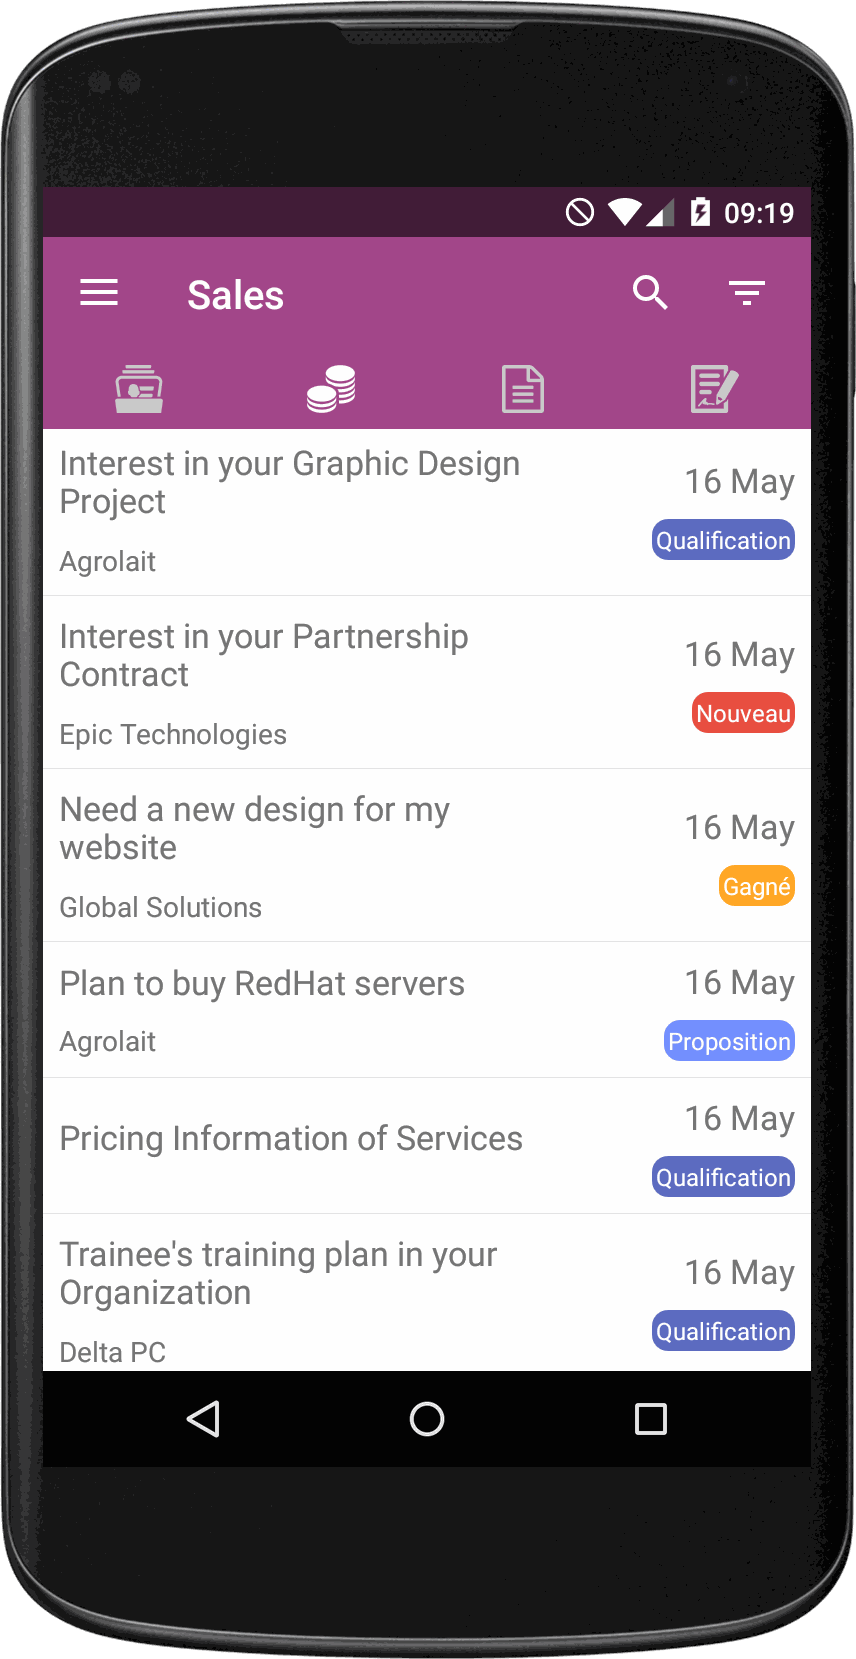This screenshot has height=1659, width=856.
Task: Click the red Nouveau stage badge
Action: pyautogui.click(x=743, y=713)
